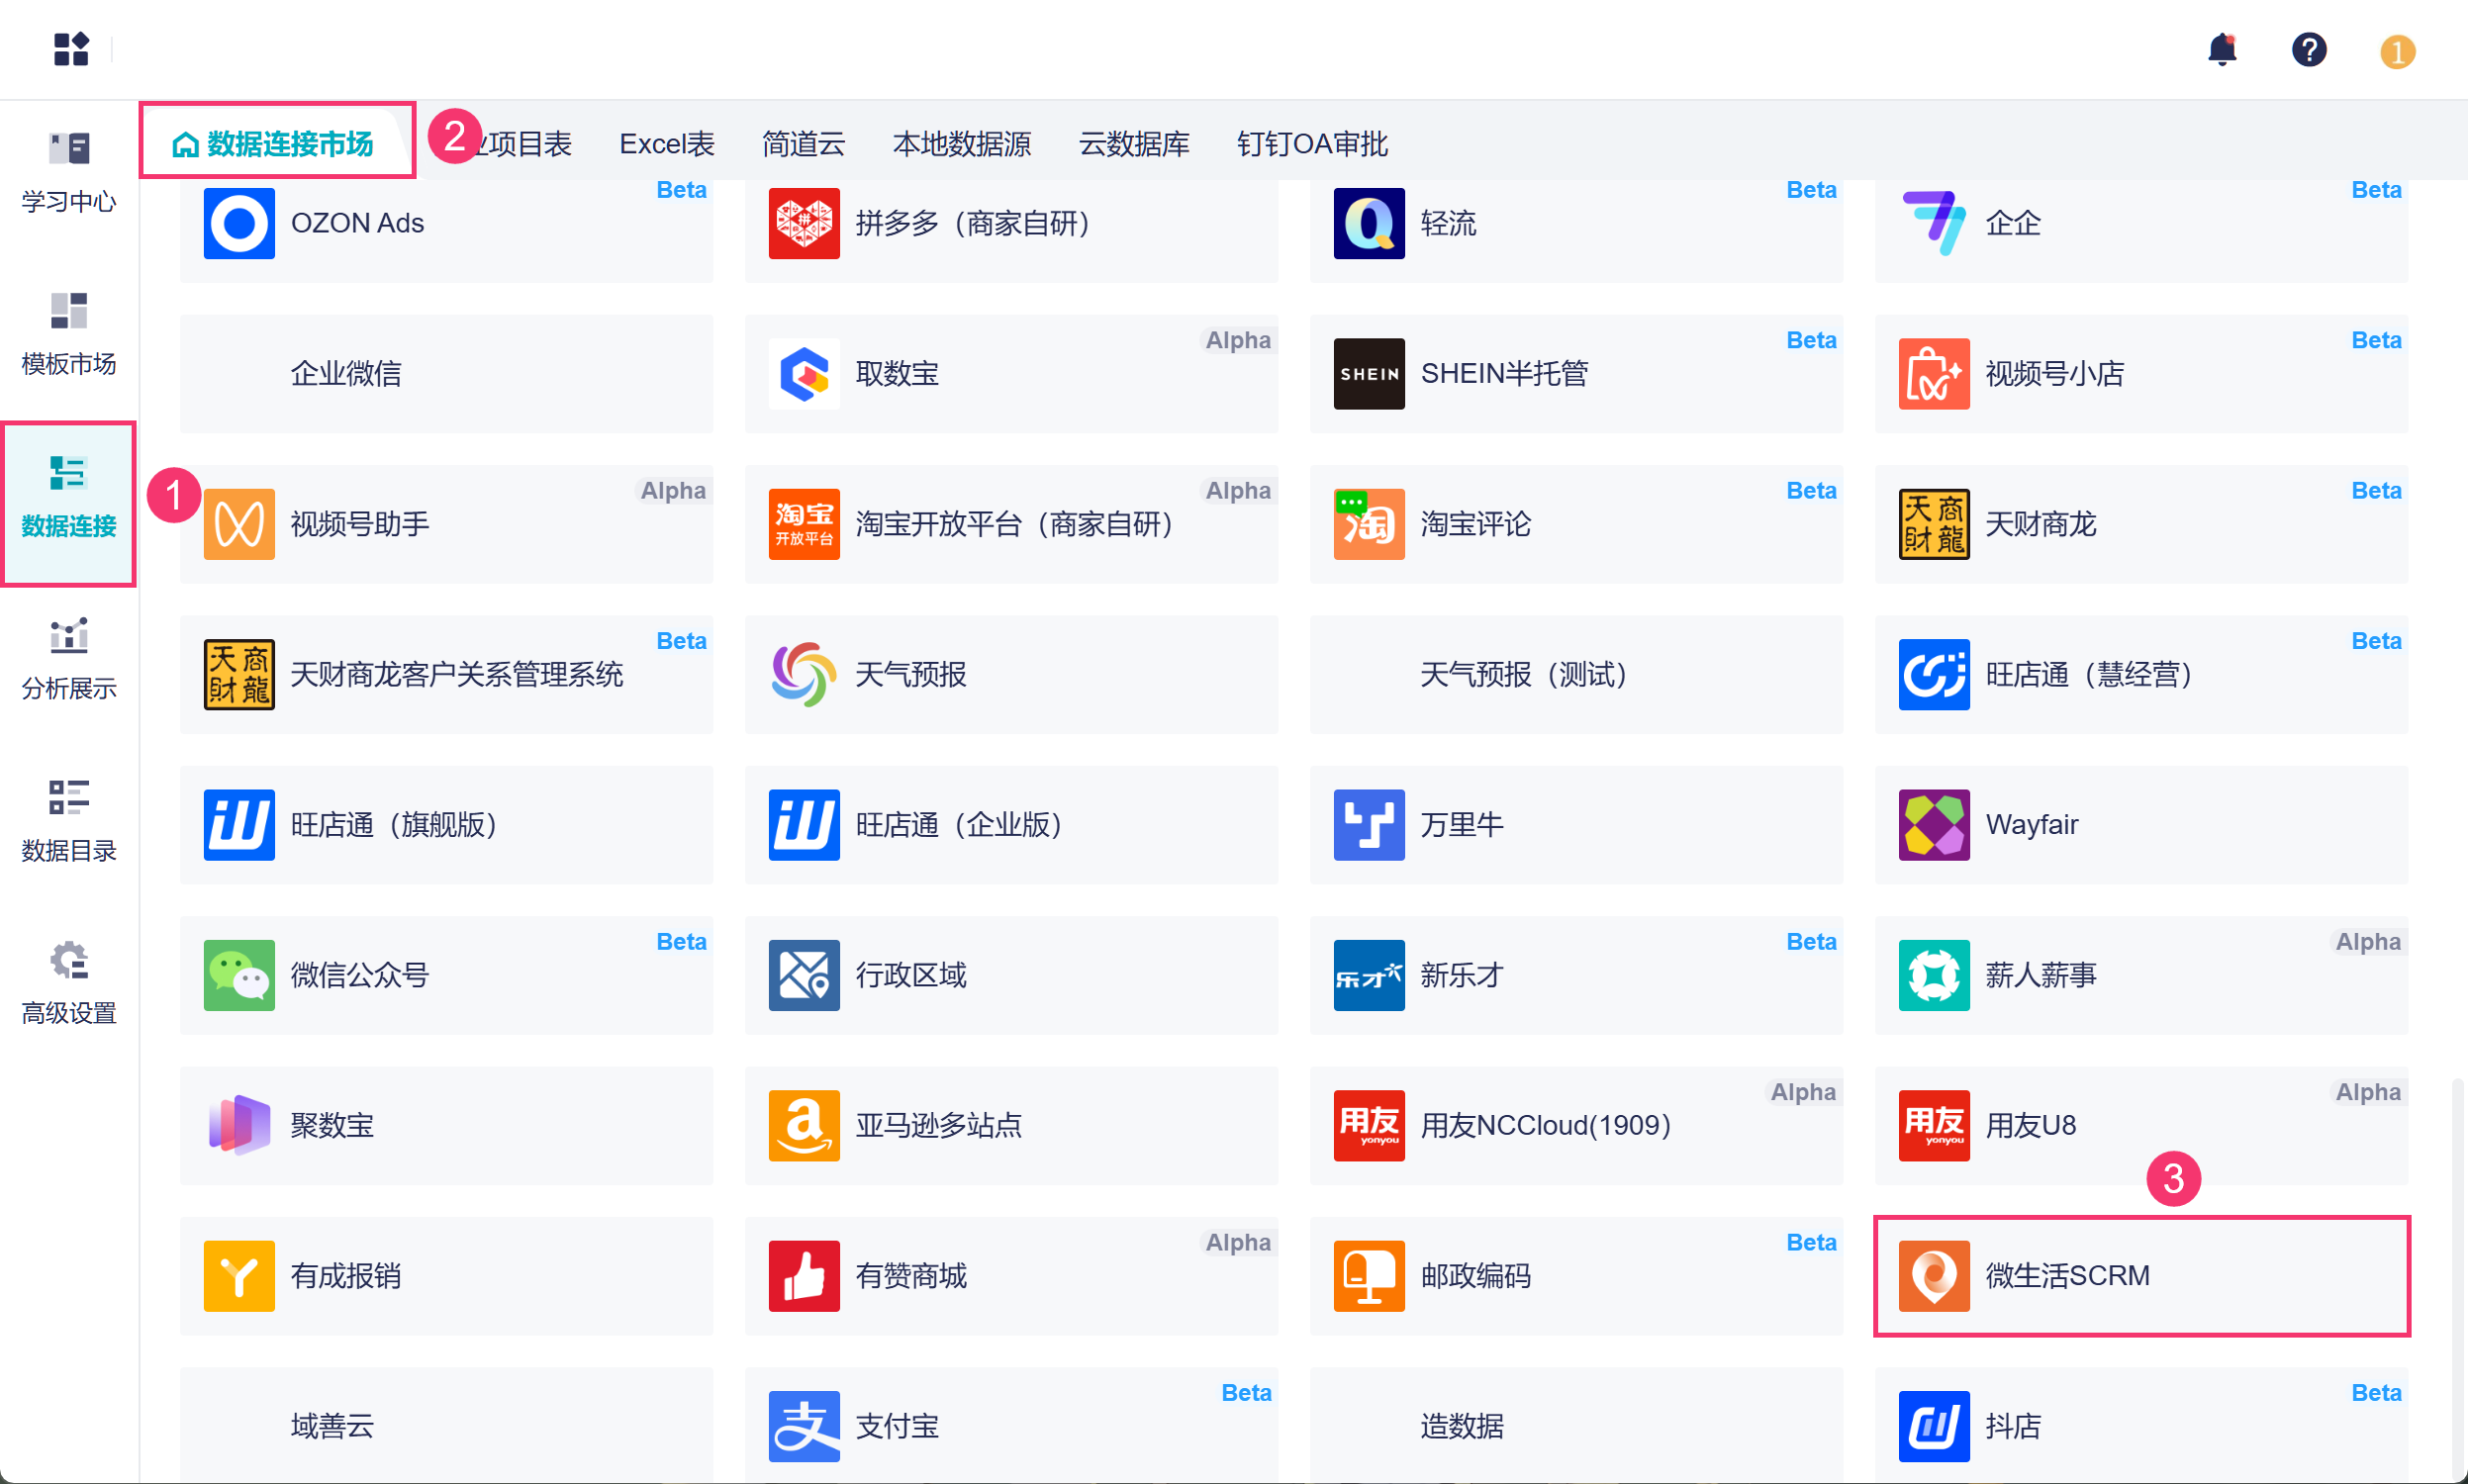2468x1484 pixels.
Task: Switch to the 云数据库 tab
Action: point(1133,143)
